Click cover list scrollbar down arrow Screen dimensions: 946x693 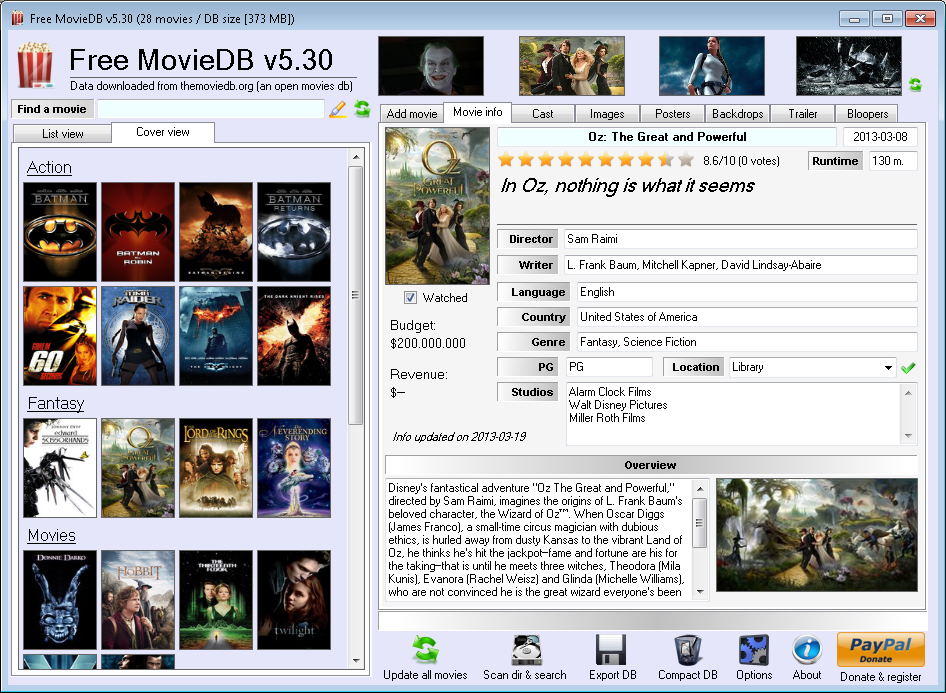coord(355,660)
